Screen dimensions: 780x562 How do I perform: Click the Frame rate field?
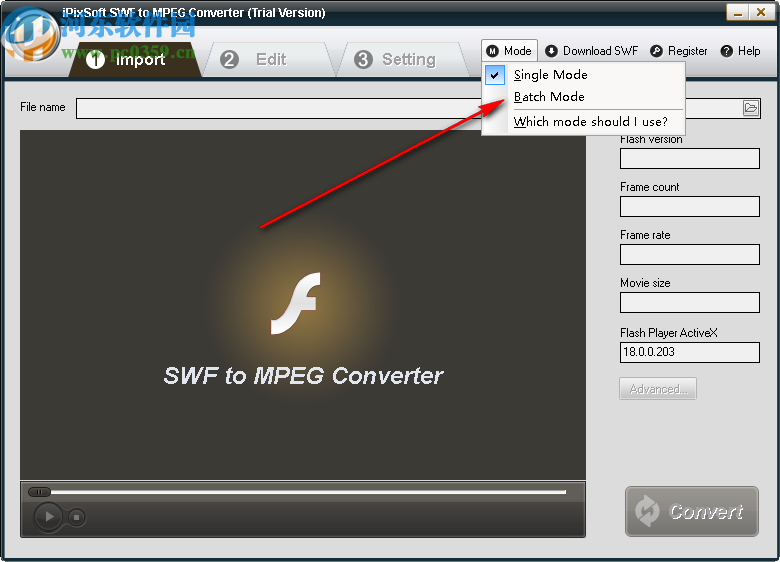point(689,254)
